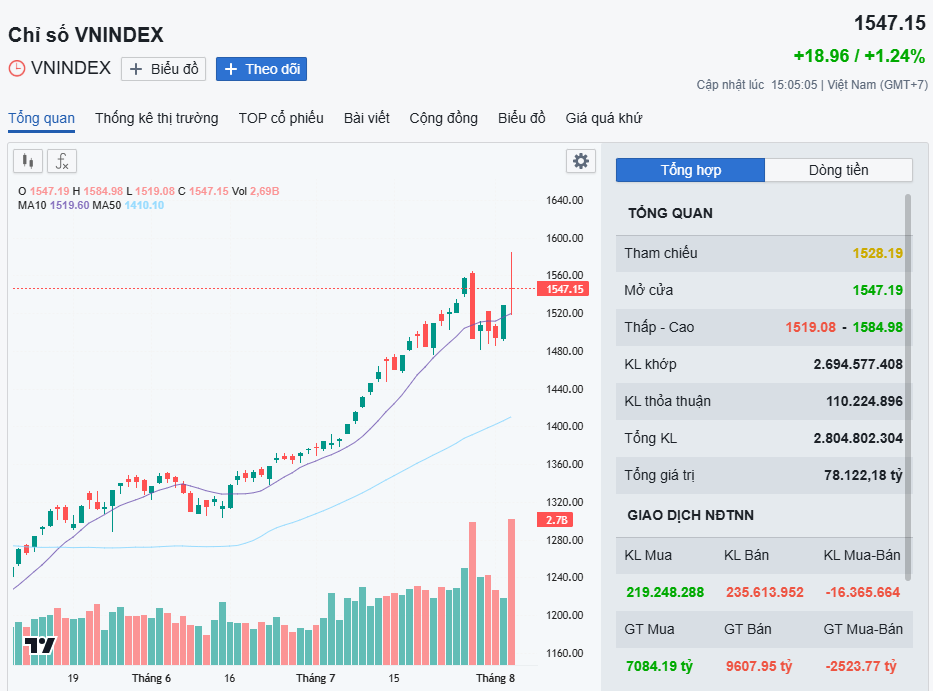Switch to the Dòng tiền panel tab
The width and height of the screenshot is (933, 691).
tap(838, 170)
